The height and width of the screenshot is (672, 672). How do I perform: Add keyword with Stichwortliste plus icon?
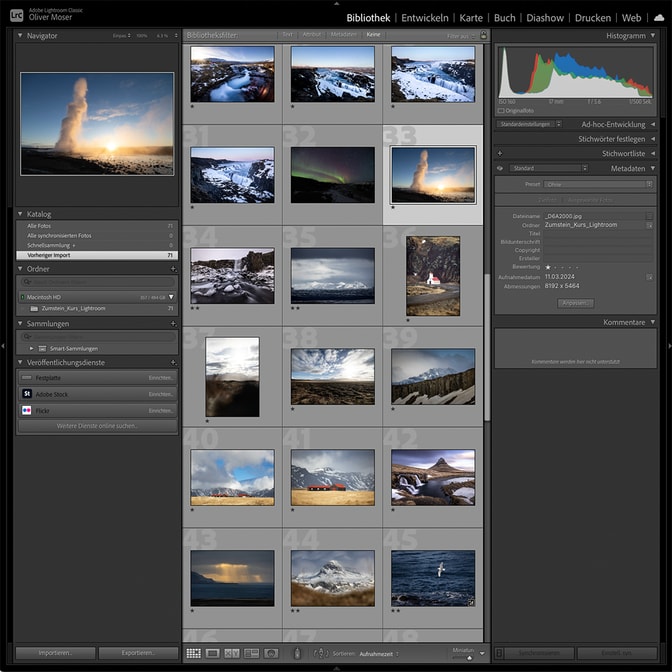[500, 153]
